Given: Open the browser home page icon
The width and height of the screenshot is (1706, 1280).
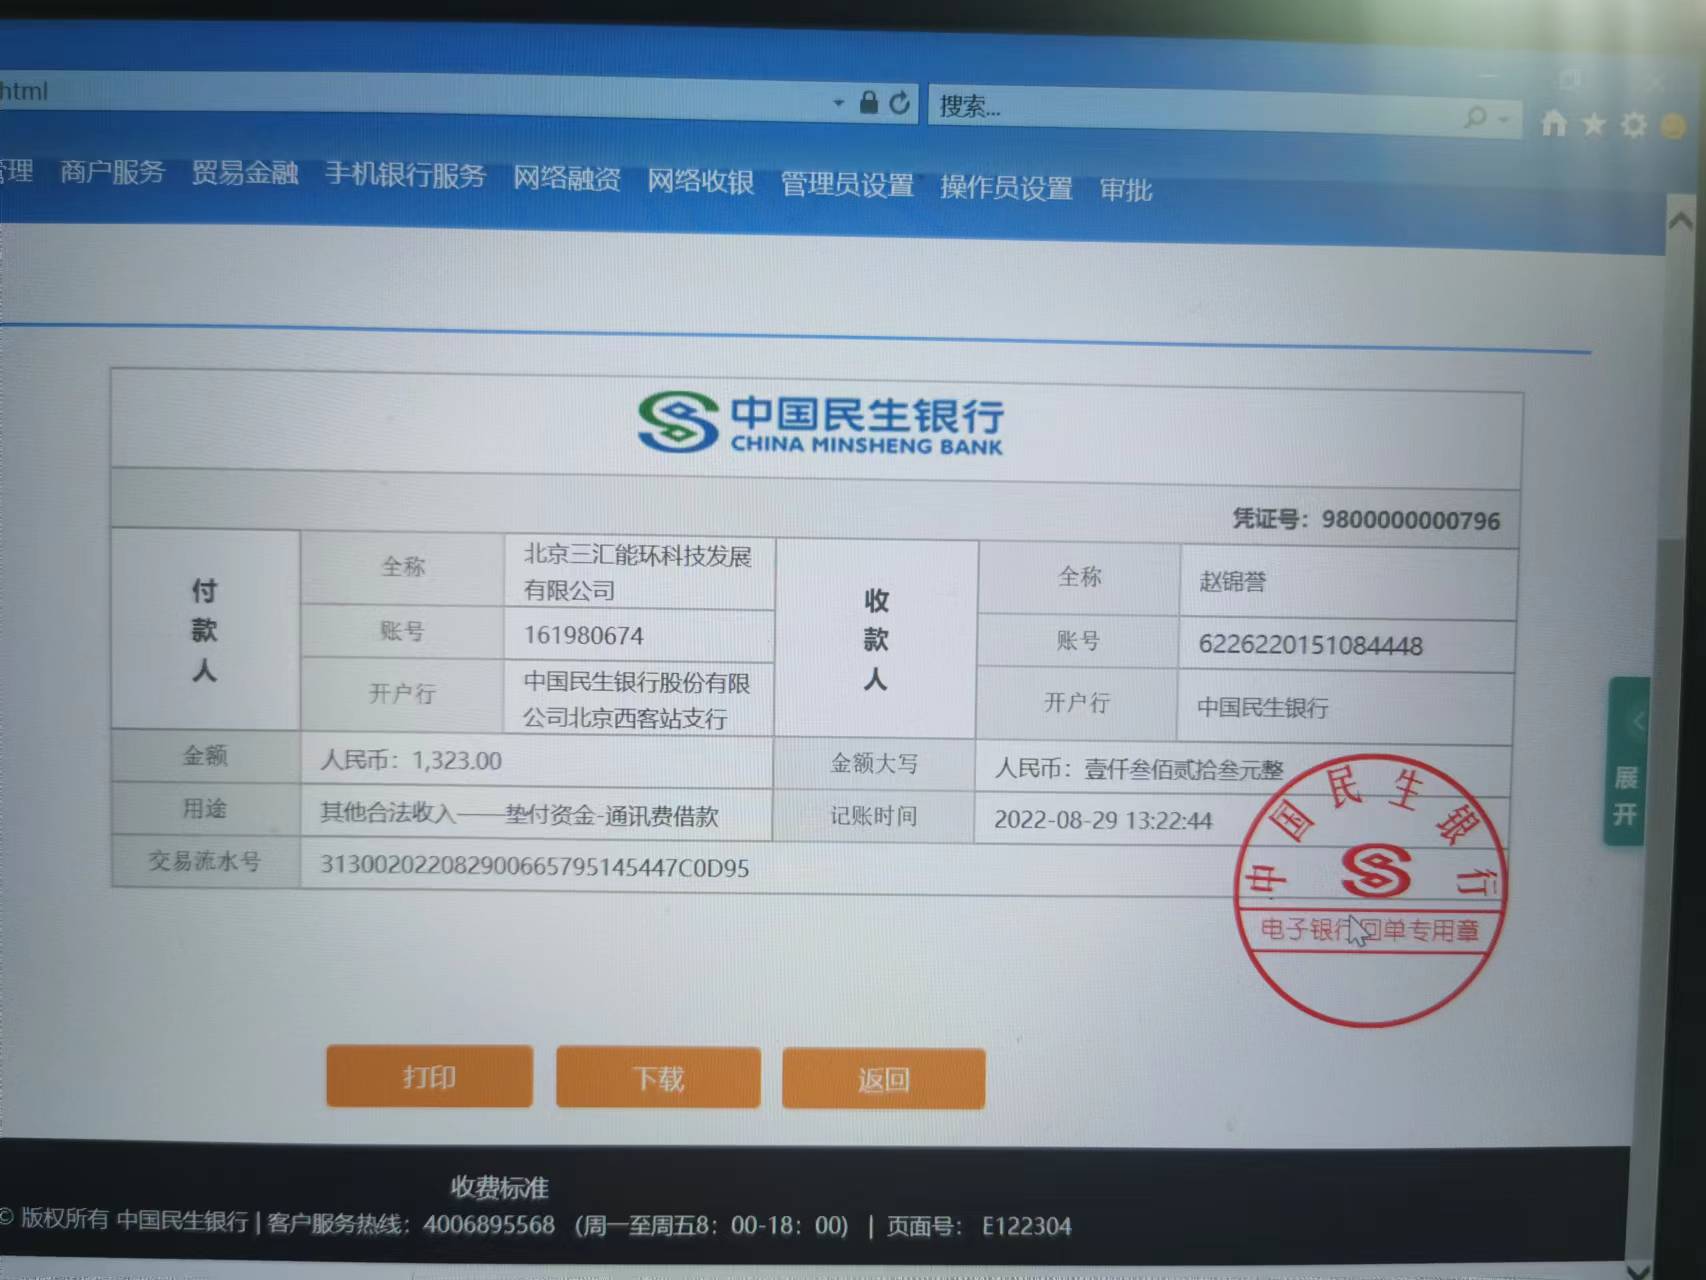Looking at the screenshot, I should [1553, 123].
